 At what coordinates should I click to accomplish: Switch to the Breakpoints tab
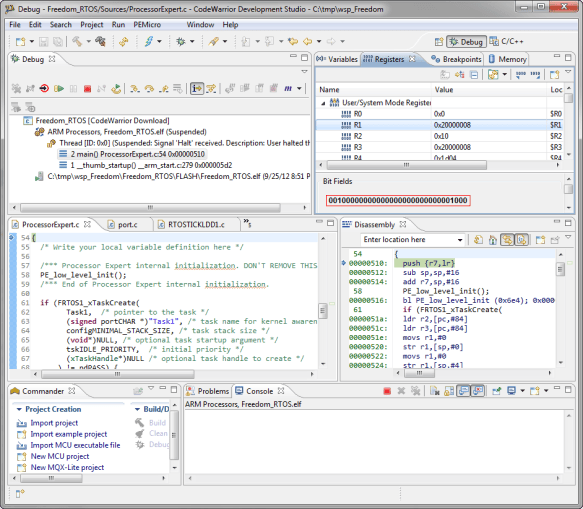[x=457, y=59]
